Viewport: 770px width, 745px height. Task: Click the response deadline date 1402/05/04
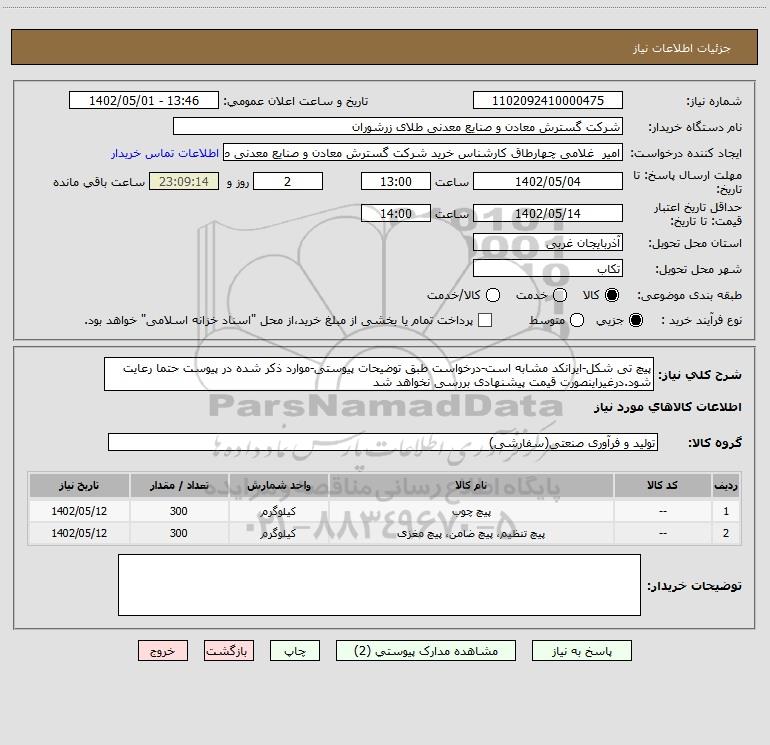(548, 181)
